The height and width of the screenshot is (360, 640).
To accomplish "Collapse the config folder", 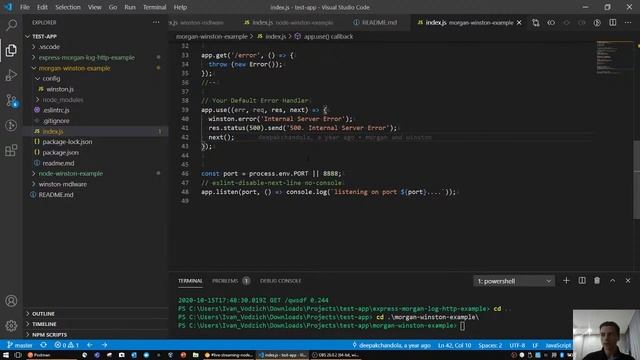I will click(51, 78).
